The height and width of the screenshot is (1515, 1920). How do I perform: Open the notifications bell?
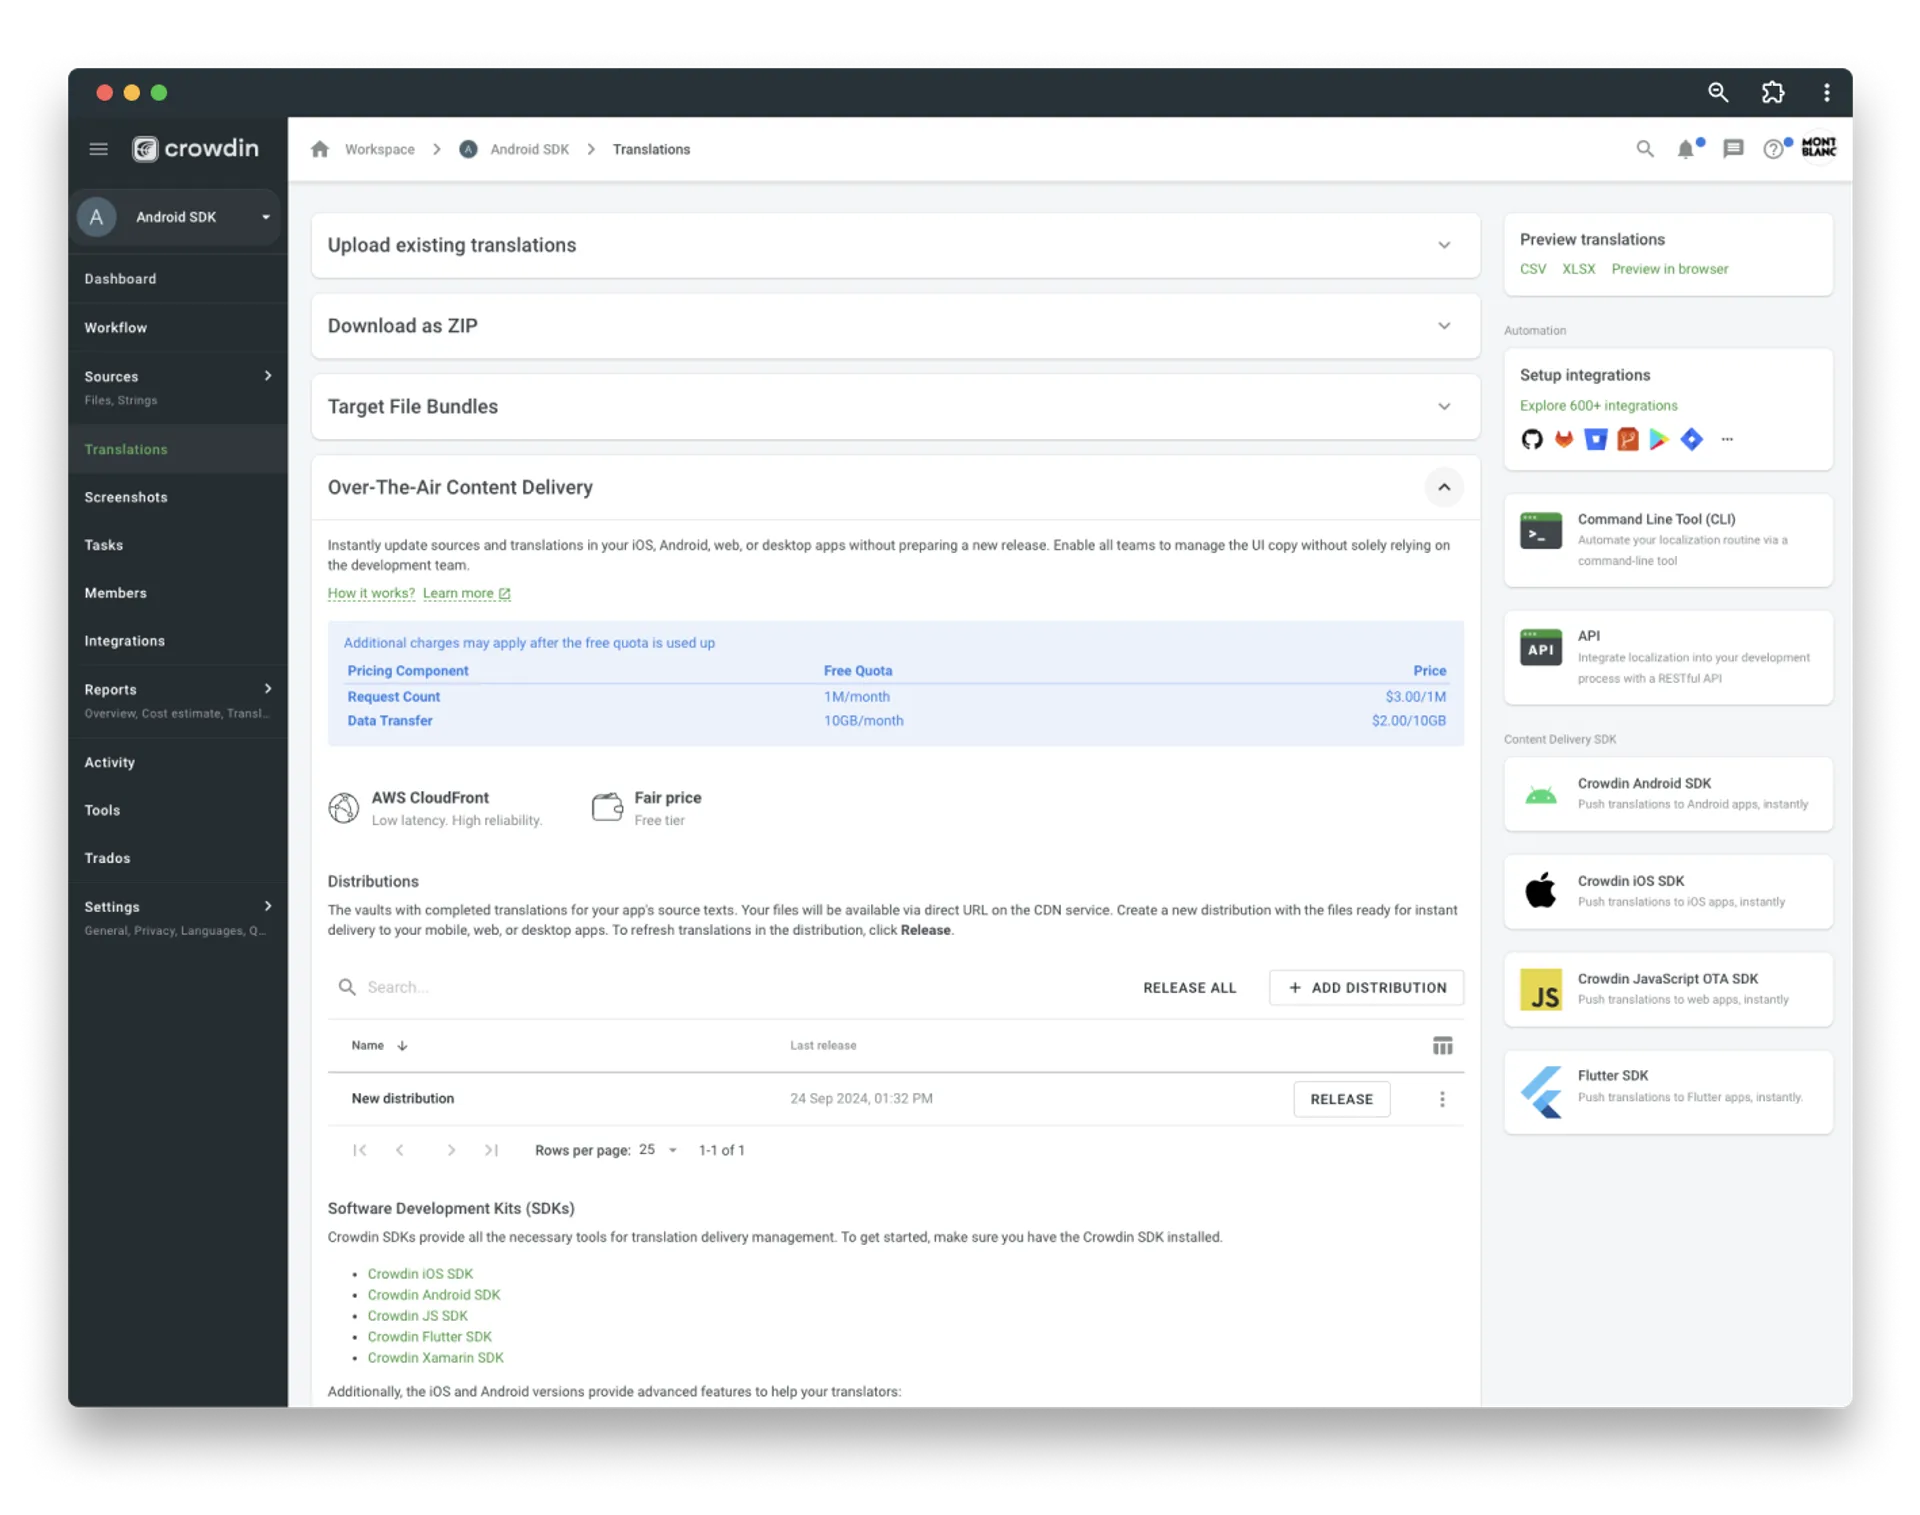pos(1686,149)
